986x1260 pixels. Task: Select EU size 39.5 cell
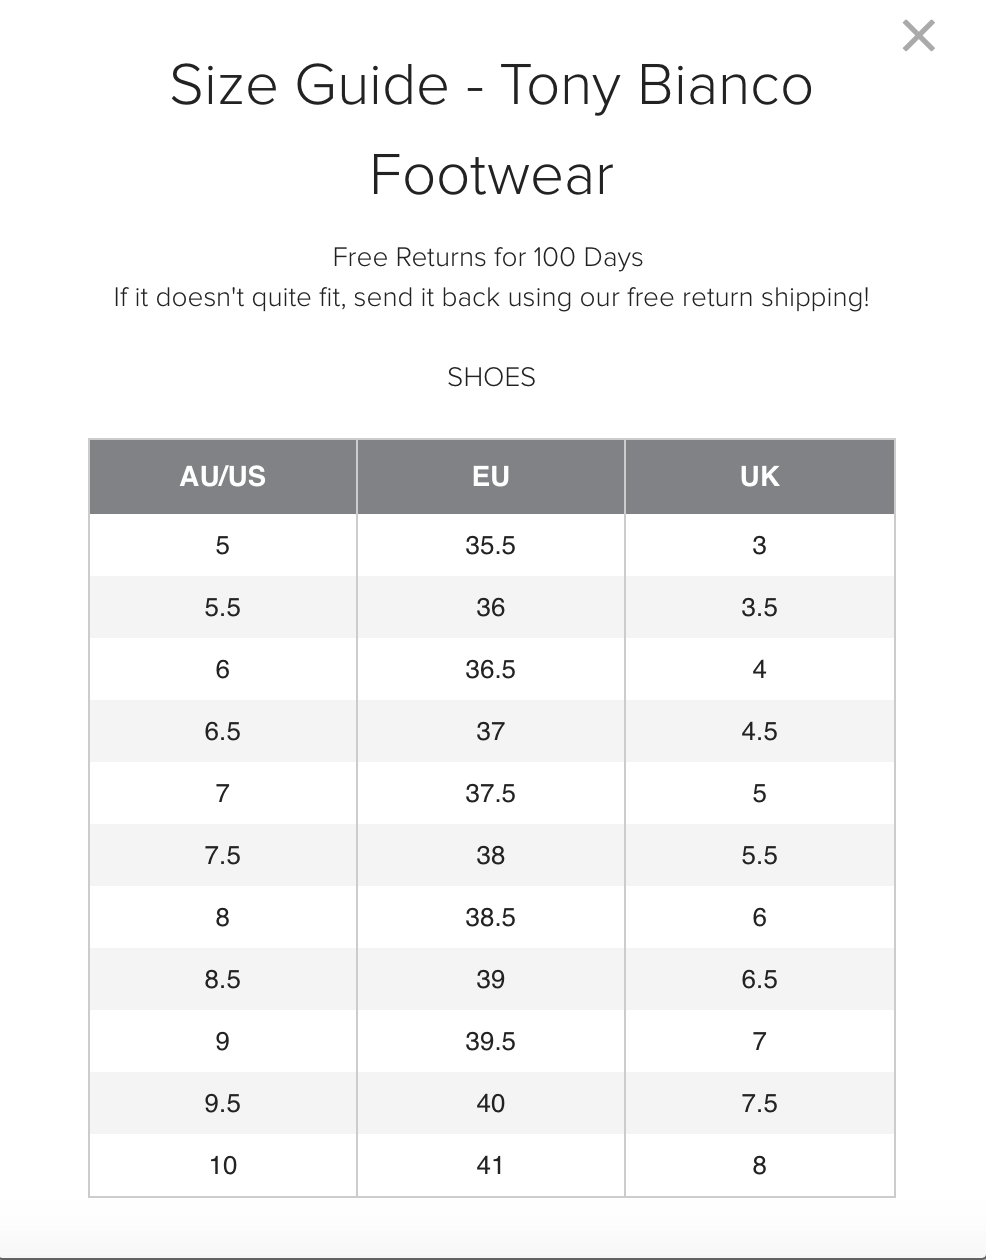coord(491,1041)
